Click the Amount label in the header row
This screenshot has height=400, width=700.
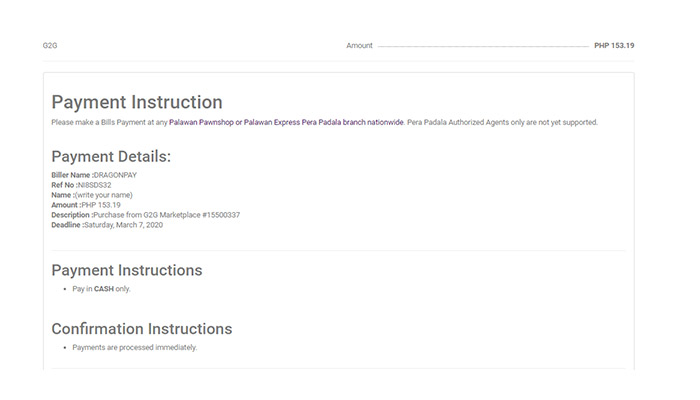359,46
